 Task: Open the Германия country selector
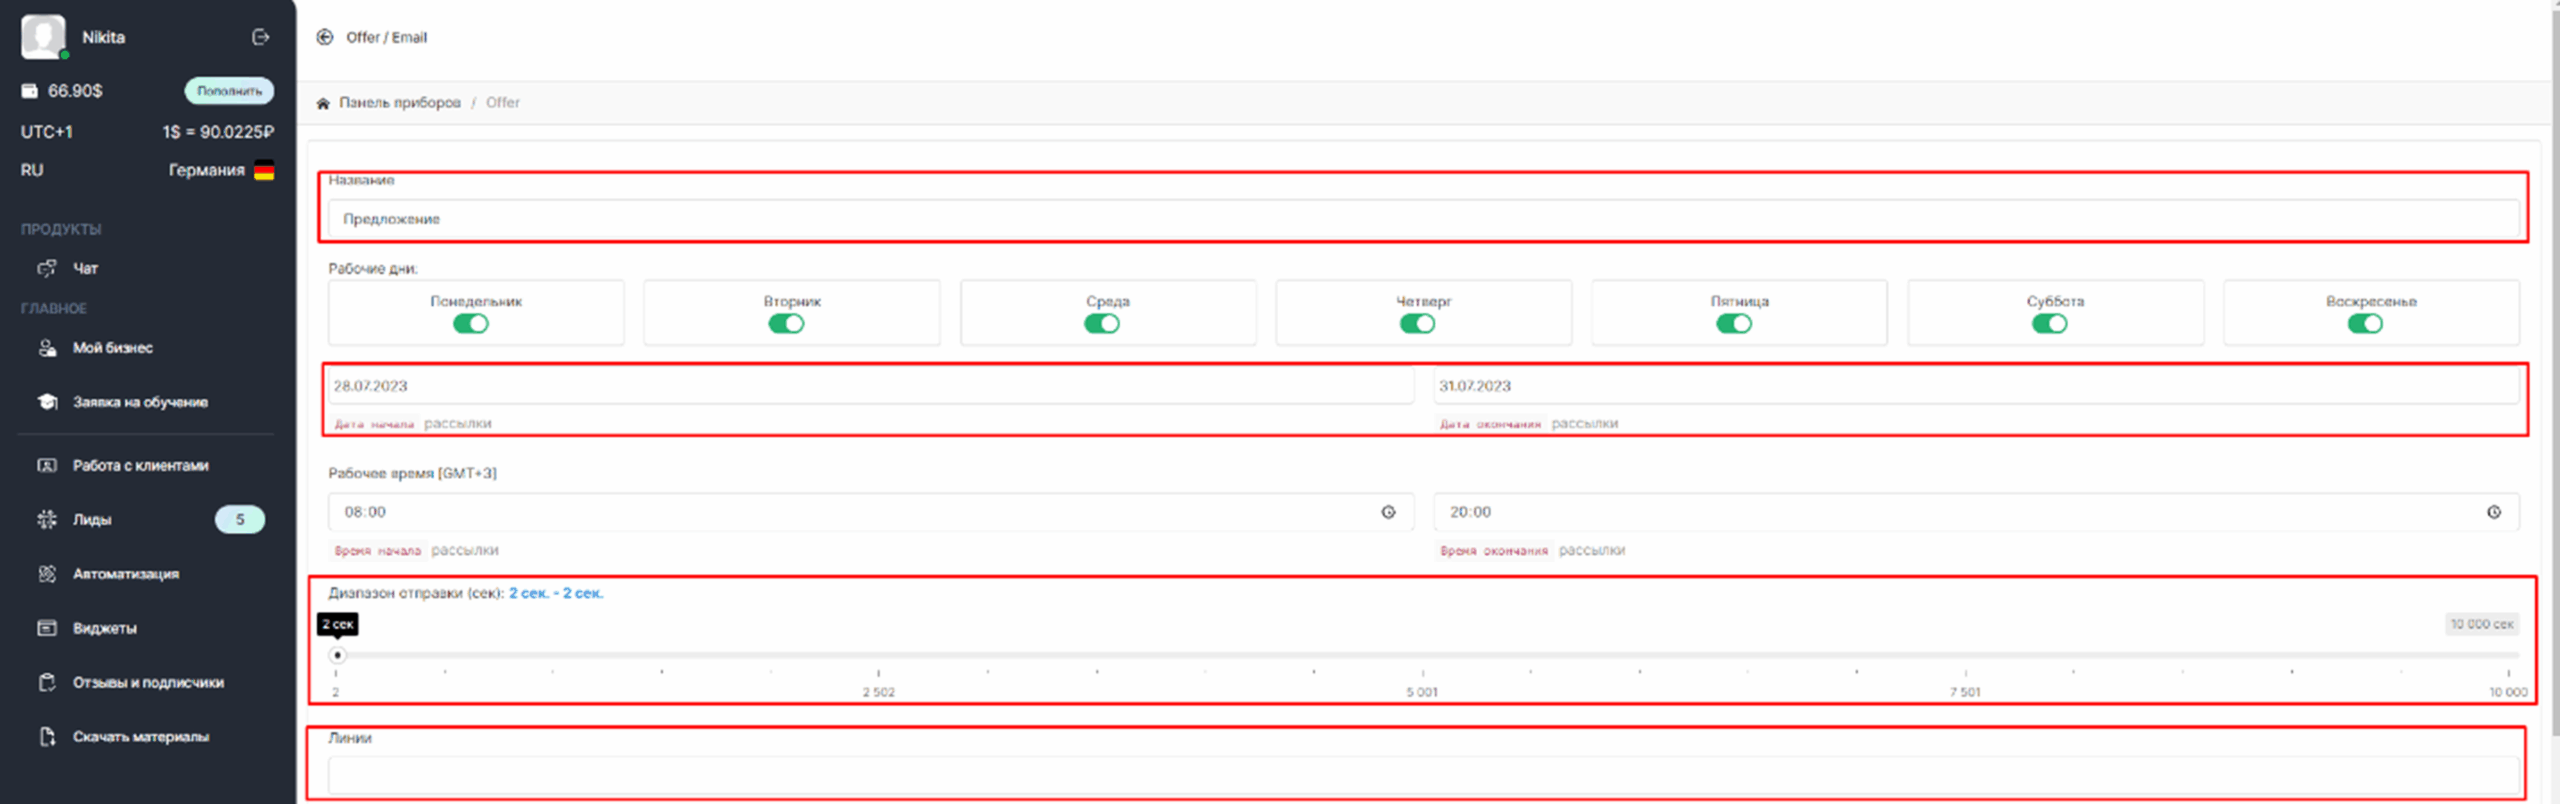(x=207, y=171)
